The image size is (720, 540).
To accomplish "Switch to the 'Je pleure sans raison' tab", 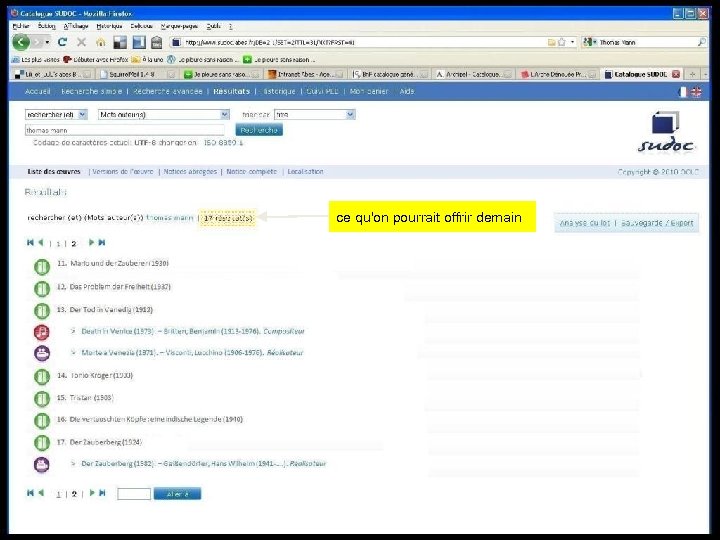I will click(x=221, y=74).
